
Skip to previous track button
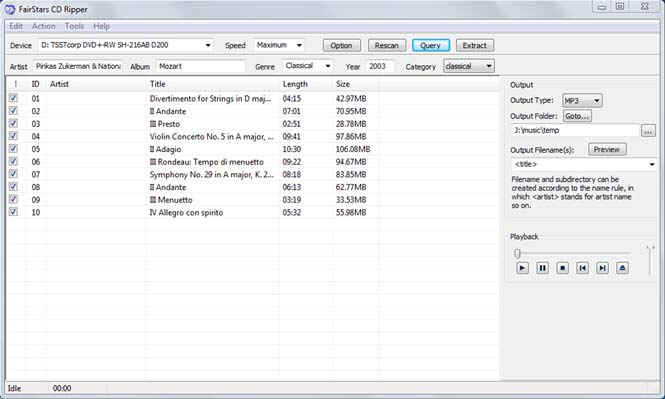pos(582,268)
